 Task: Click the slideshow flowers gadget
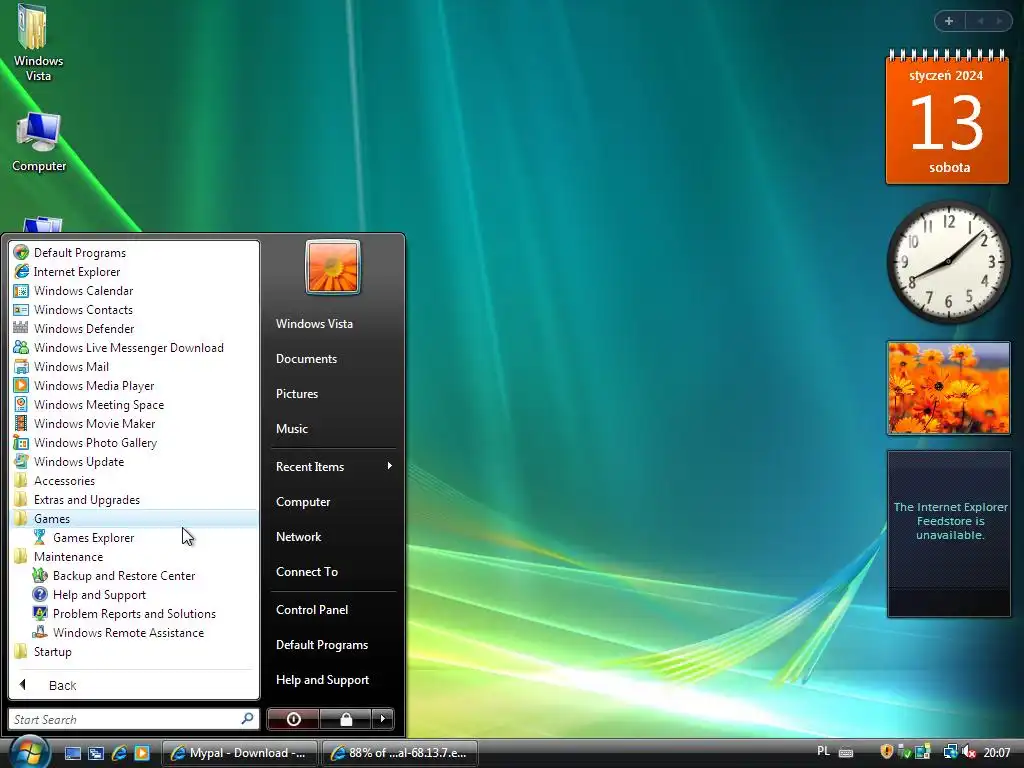pyautogui.click(x=948, y=388)
